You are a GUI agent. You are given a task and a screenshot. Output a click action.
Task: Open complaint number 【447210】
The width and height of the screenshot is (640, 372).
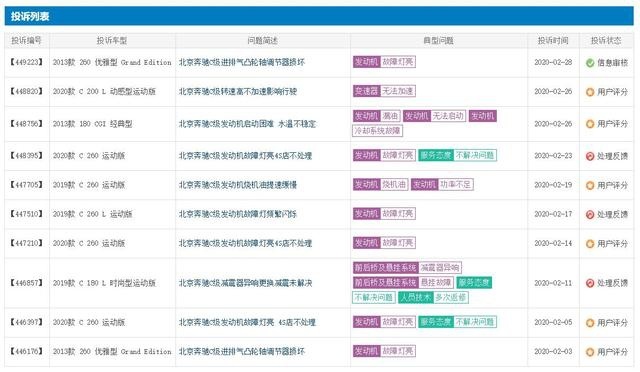tap(27, 243)
